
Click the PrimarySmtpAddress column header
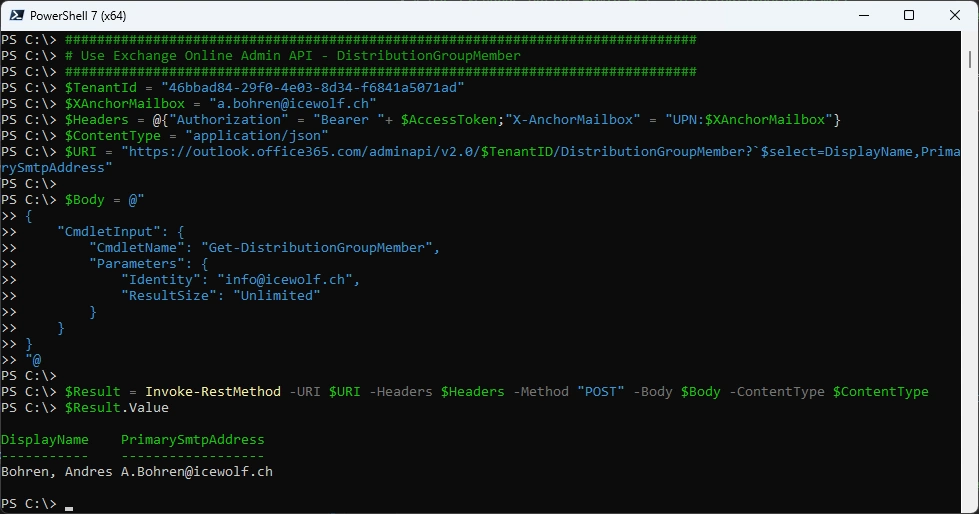pyautogui.click(x=192, y=439)
